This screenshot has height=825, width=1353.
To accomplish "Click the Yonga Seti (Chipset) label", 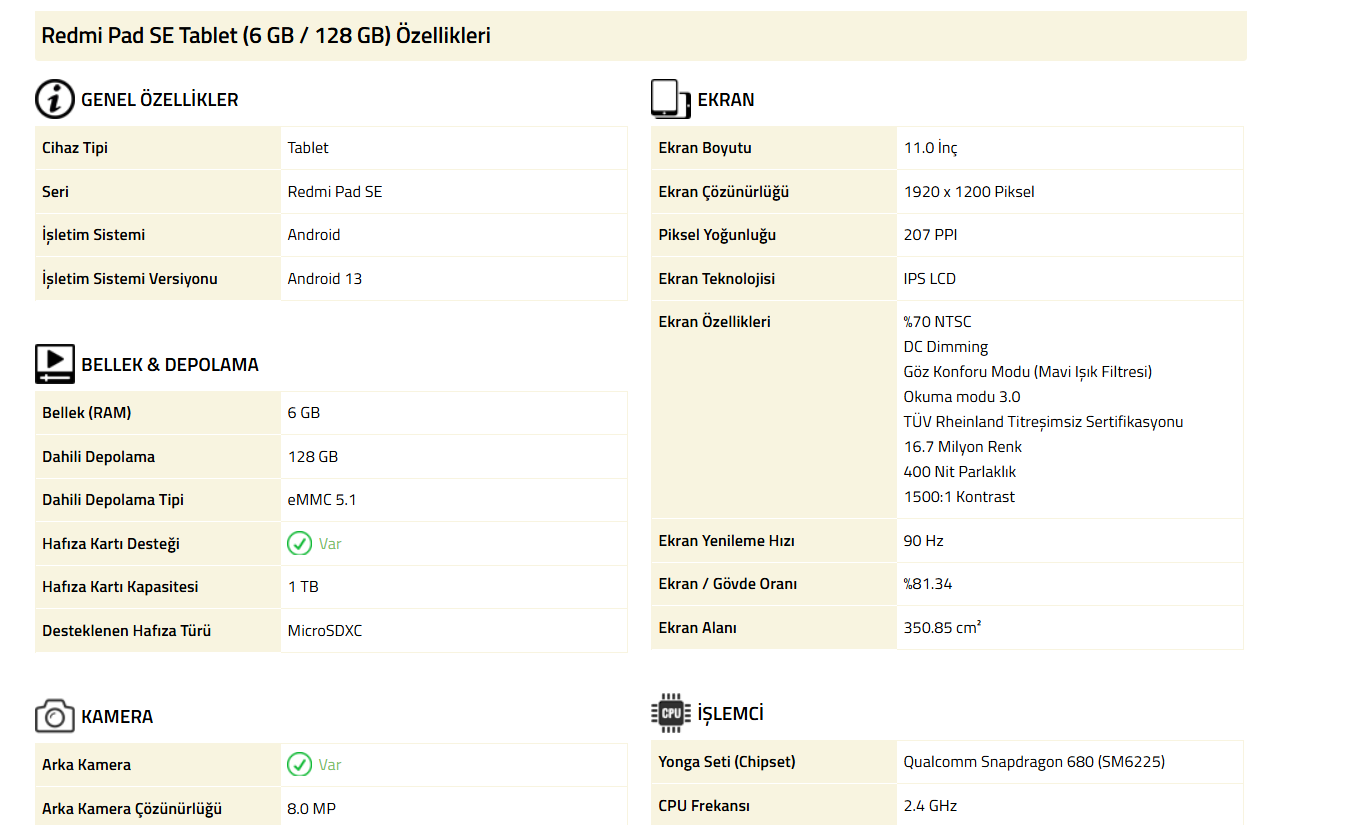I will pyautogui.click(x=727, y=762).
